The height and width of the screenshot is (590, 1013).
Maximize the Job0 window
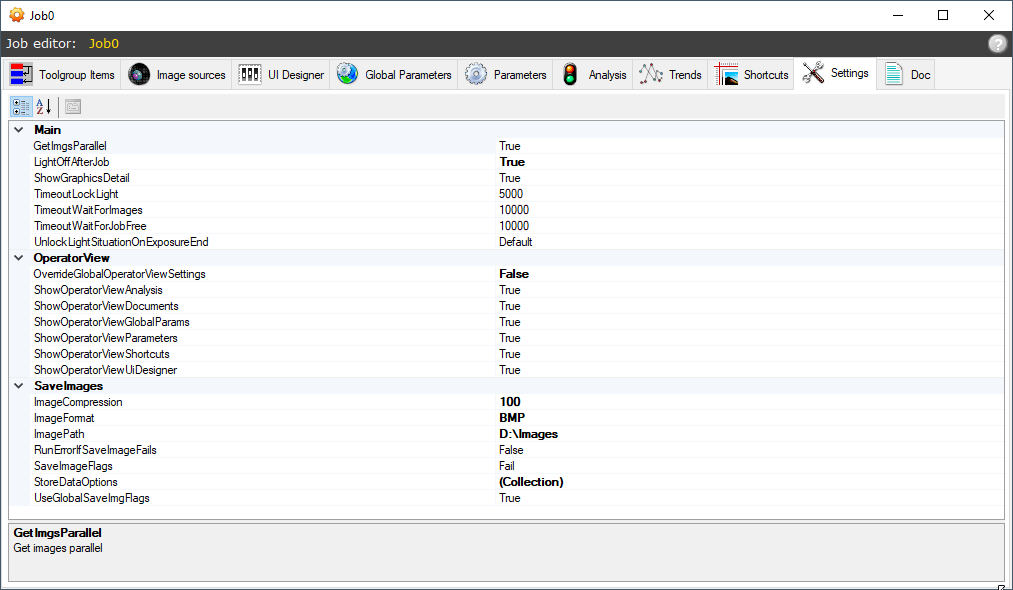(943, 15)
